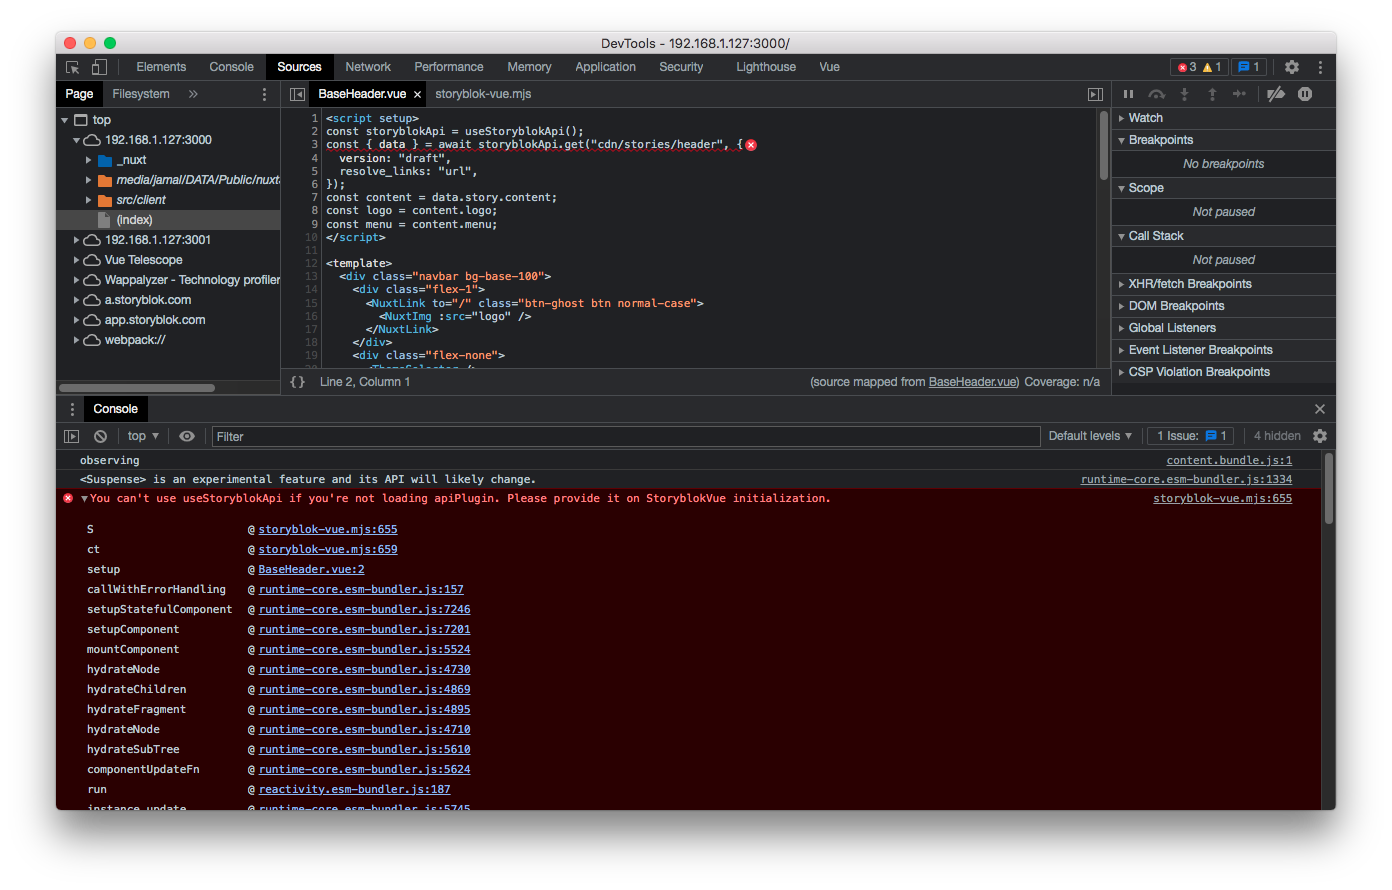Create a live expression with eye icon
The height and width of the screenshot is (890, 1392).
187,436
